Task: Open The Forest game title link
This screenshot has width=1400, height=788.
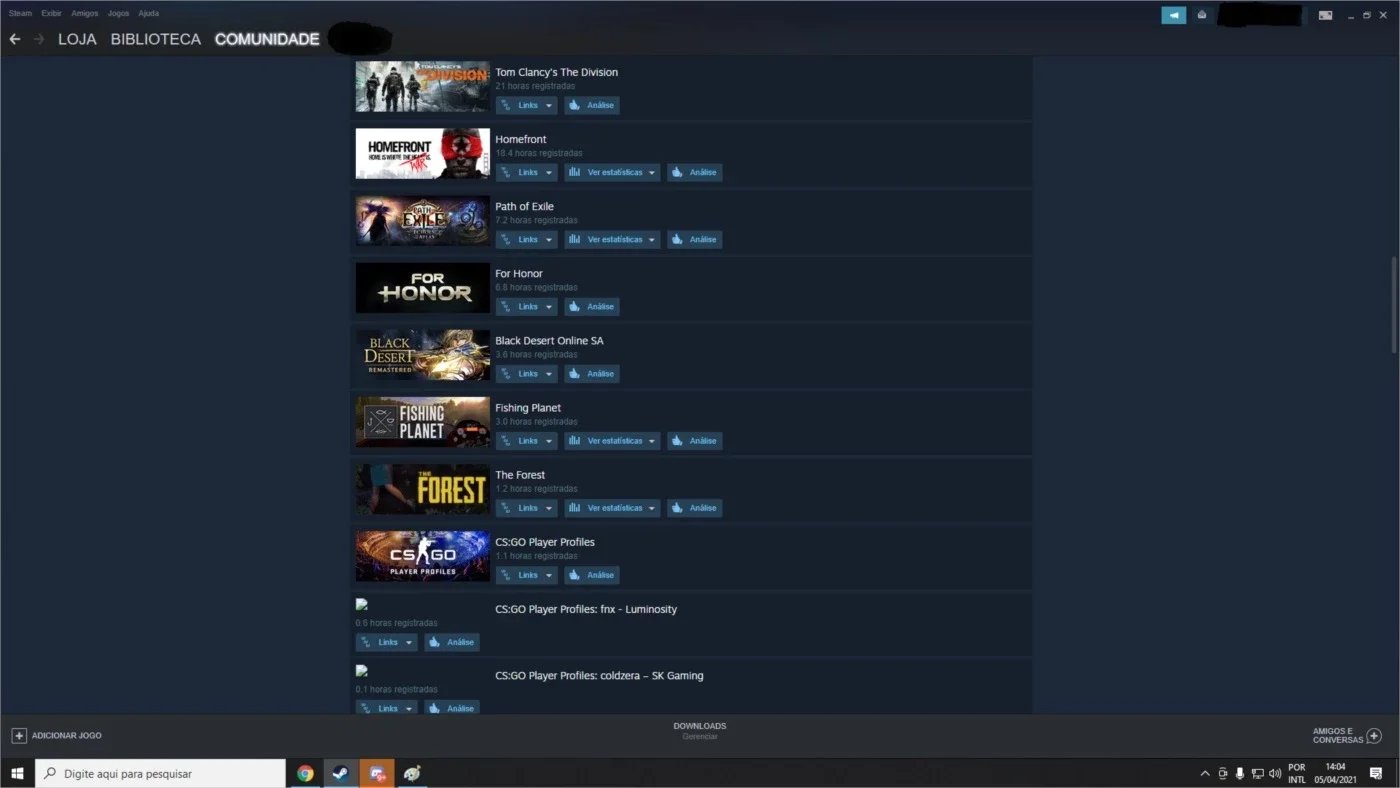Action: [520, 475]
